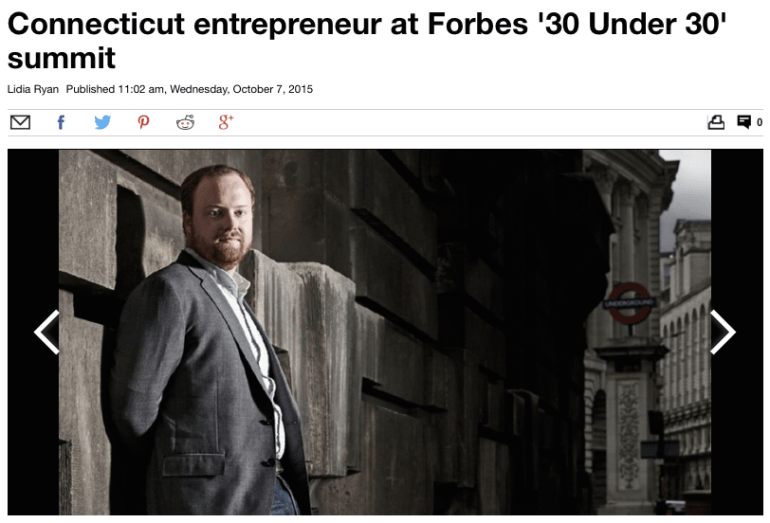Print the article using the printer icon
The width and height of the screenshot is (770, 523).
click(x=716, y=122)
